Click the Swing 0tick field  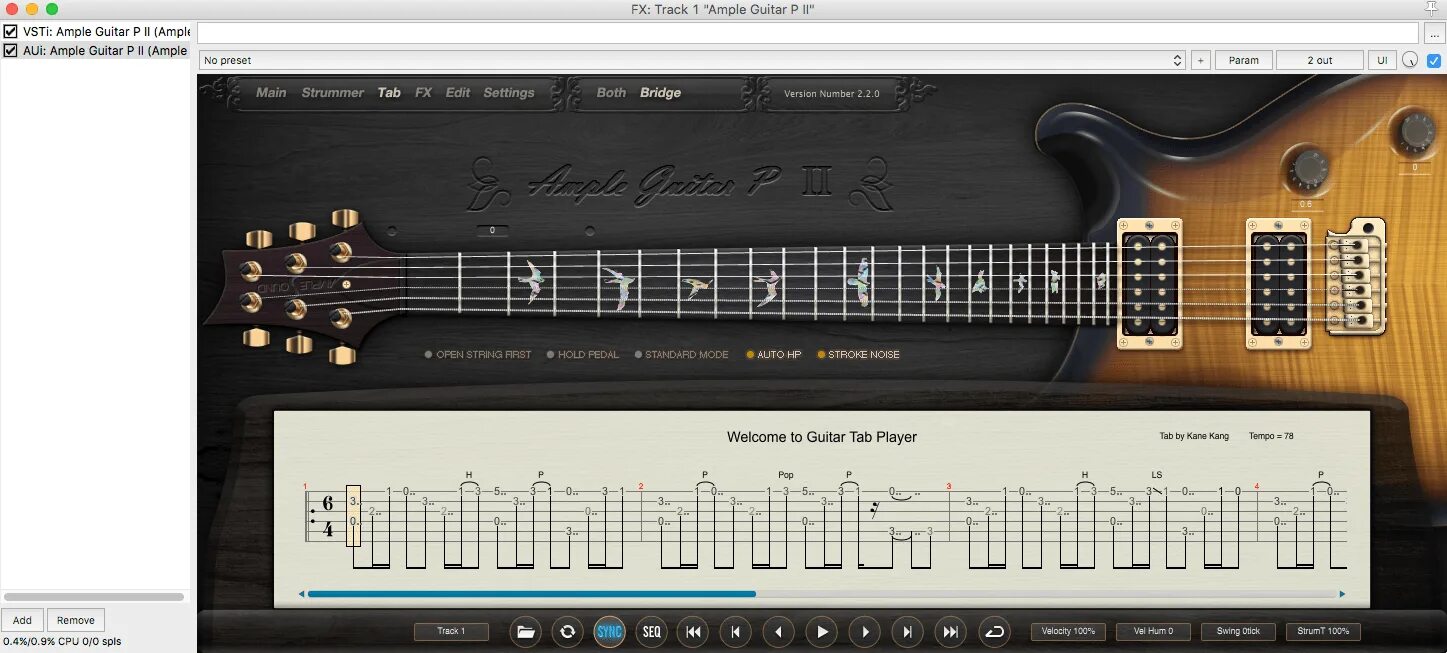(x=1238, y=631)
